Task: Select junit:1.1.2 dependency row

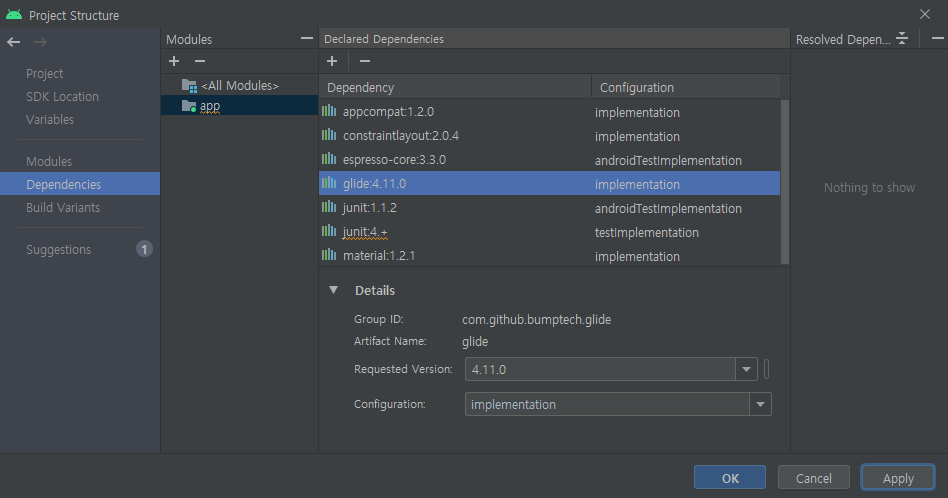Action: [x=549, y=207]
